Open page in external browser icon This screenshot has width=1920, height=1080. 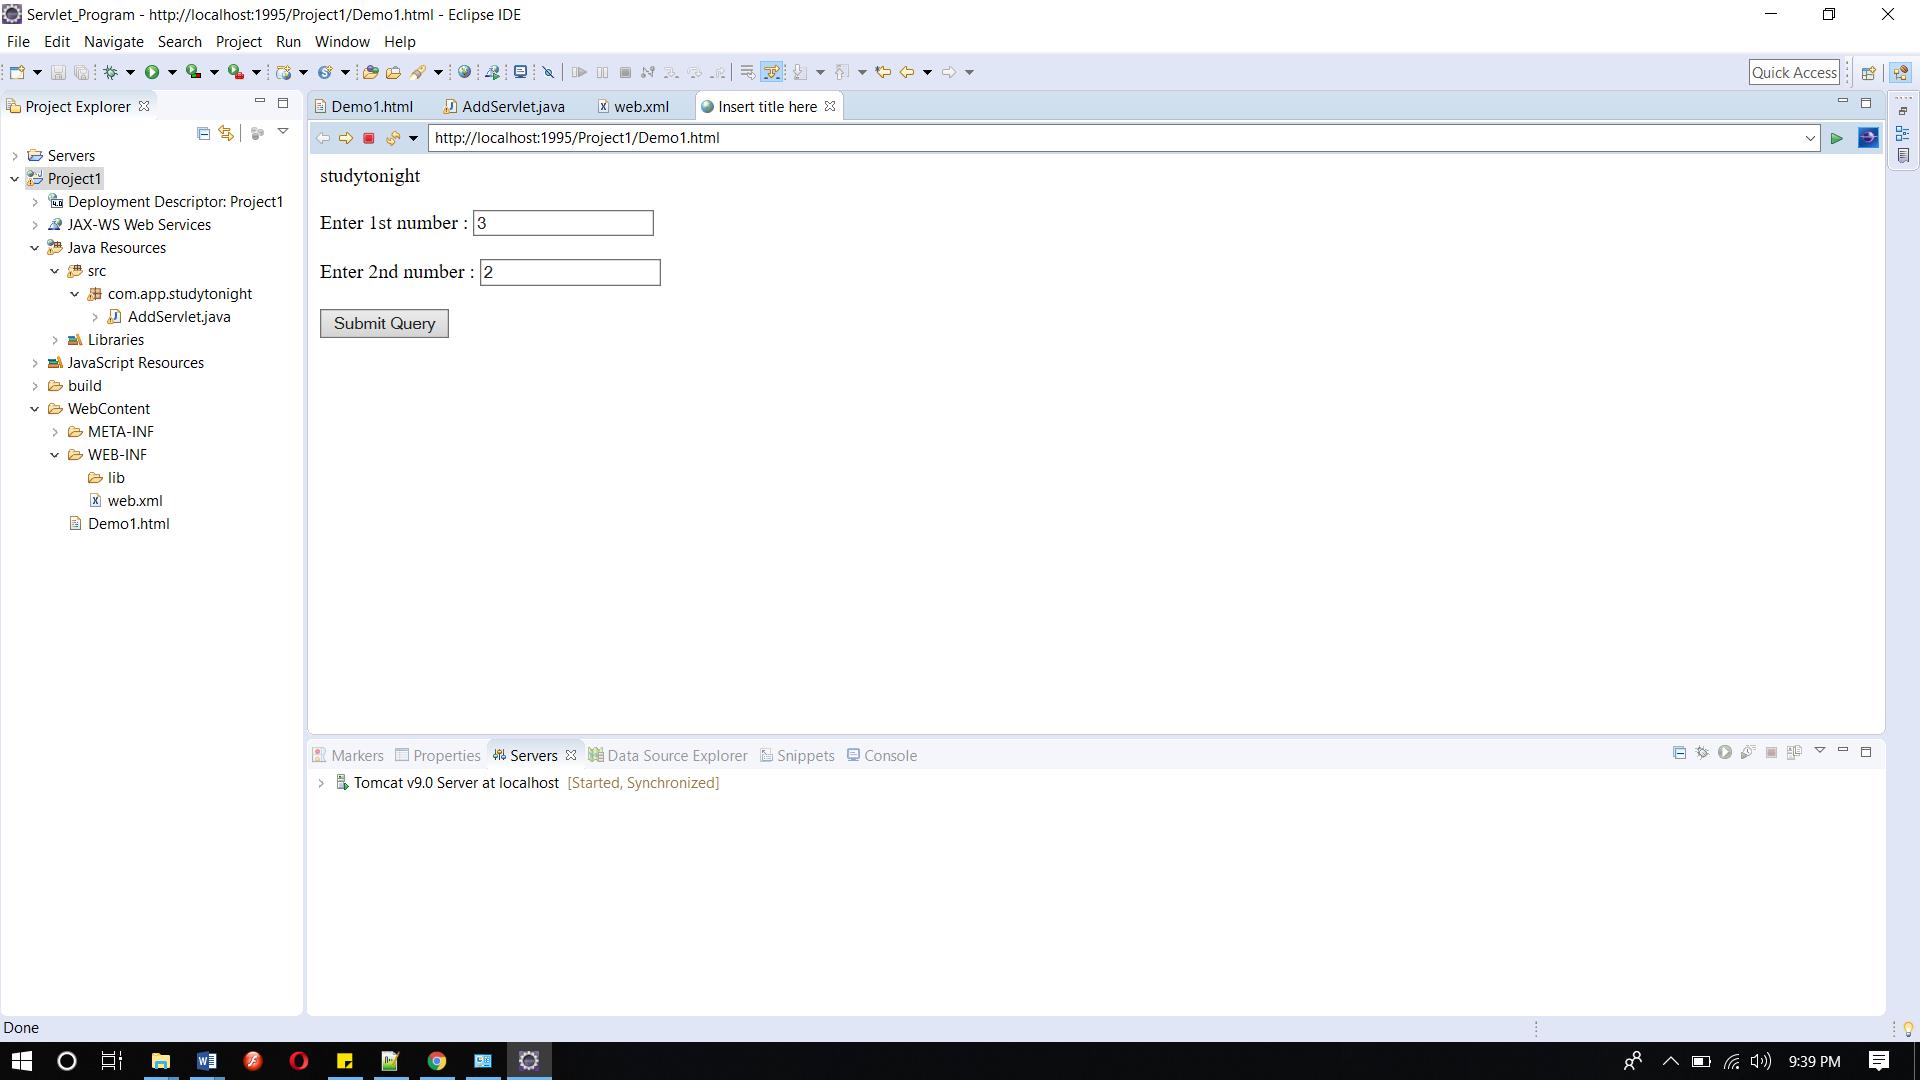click(x=1868, y=138)
